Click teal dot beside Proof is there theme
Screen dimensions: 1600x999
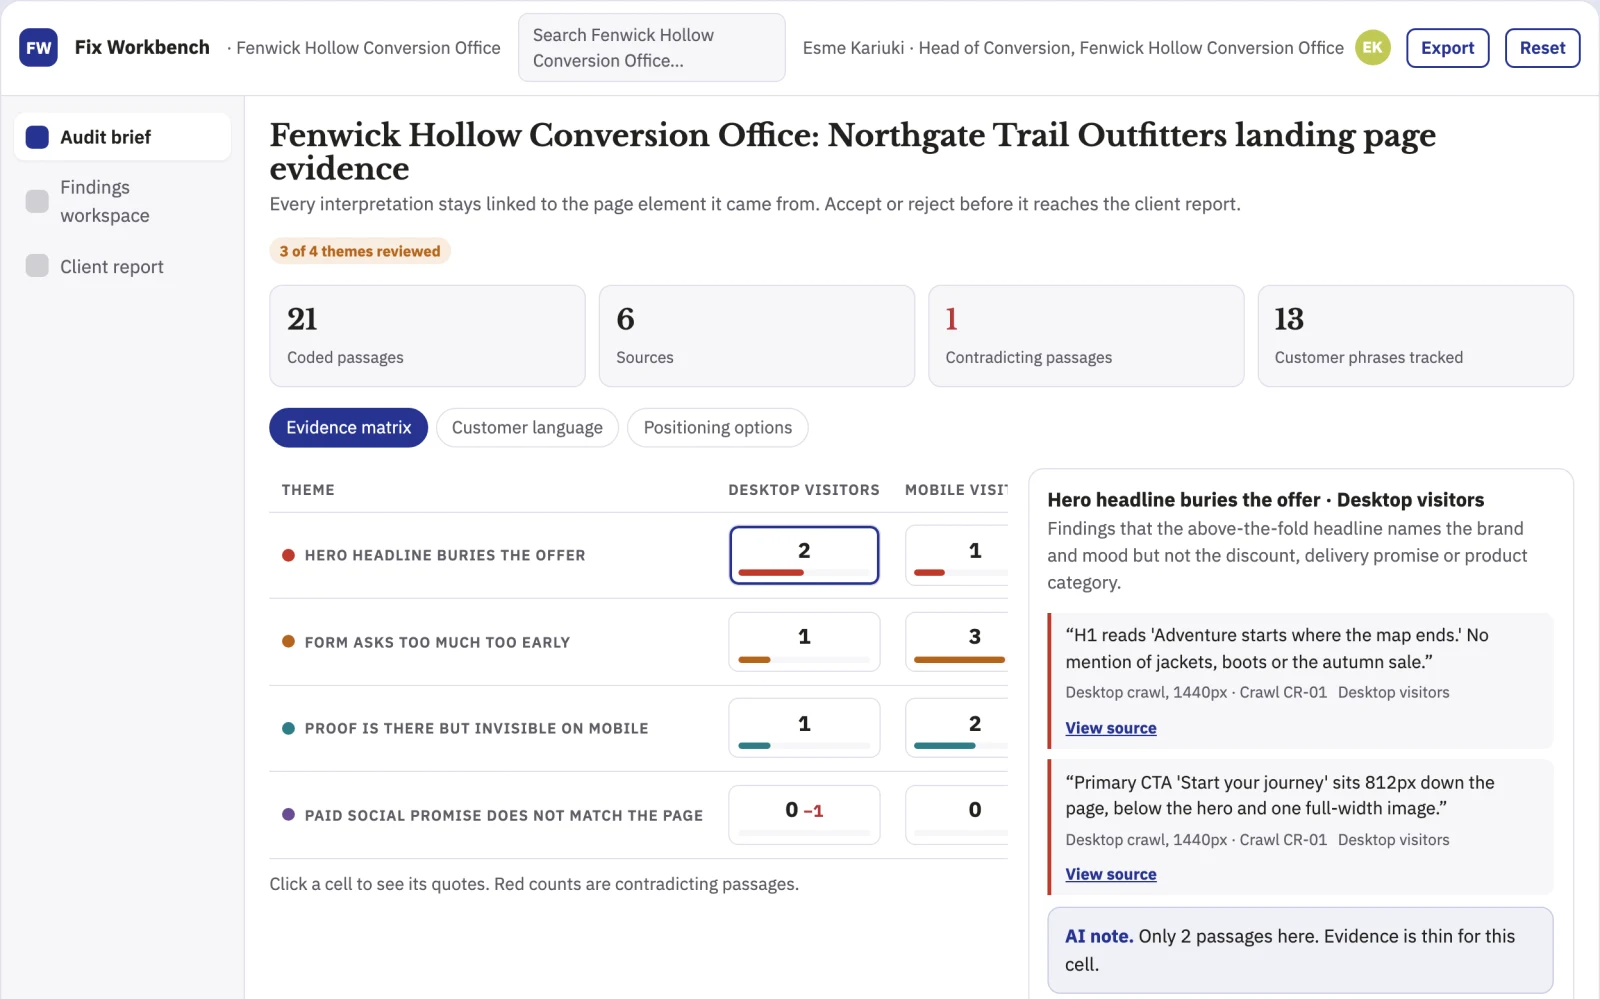288,728
